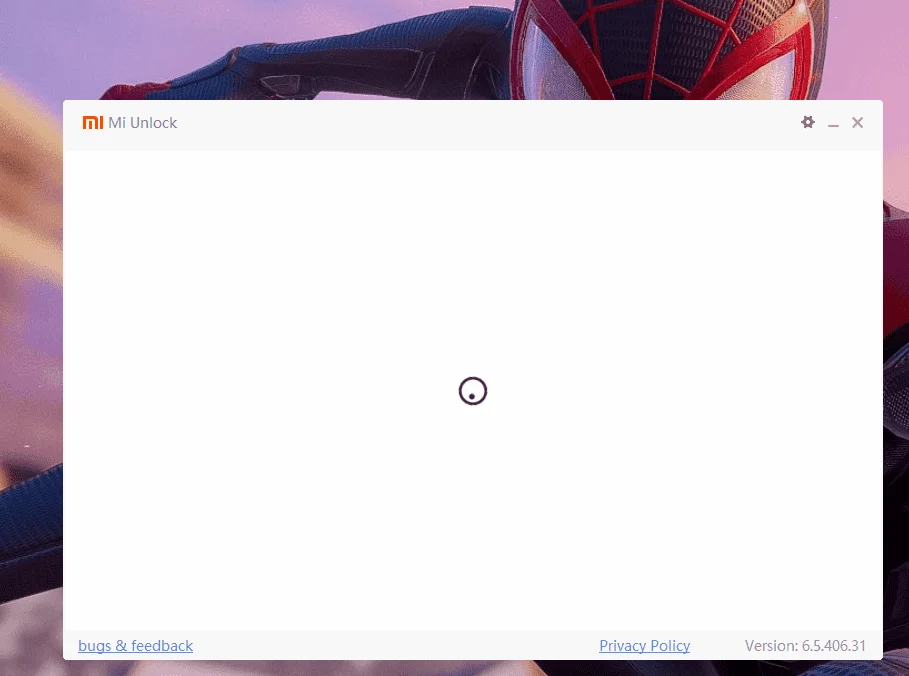The image size is (909, 676).
Task: Open the bugs & feedback link
Action: coord(136,646)
